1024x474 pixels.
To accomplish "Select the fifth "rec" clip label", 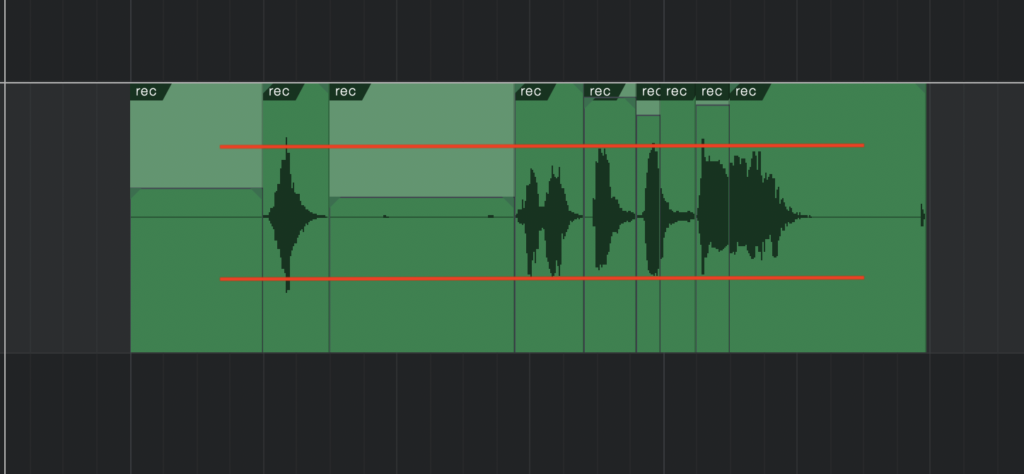I will tap(600, 92).
